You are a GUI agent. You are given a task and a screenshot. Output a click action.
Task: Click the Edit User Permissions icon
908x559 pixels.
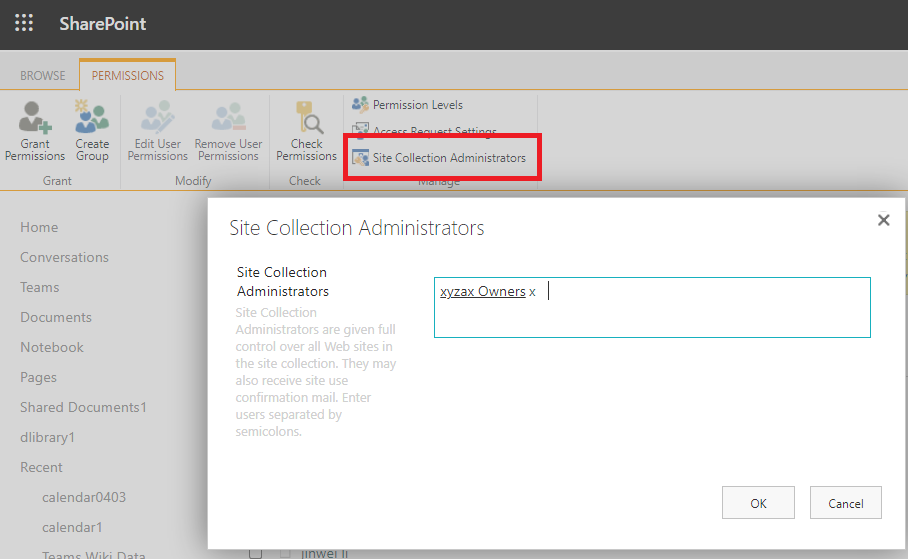[158, 117]
